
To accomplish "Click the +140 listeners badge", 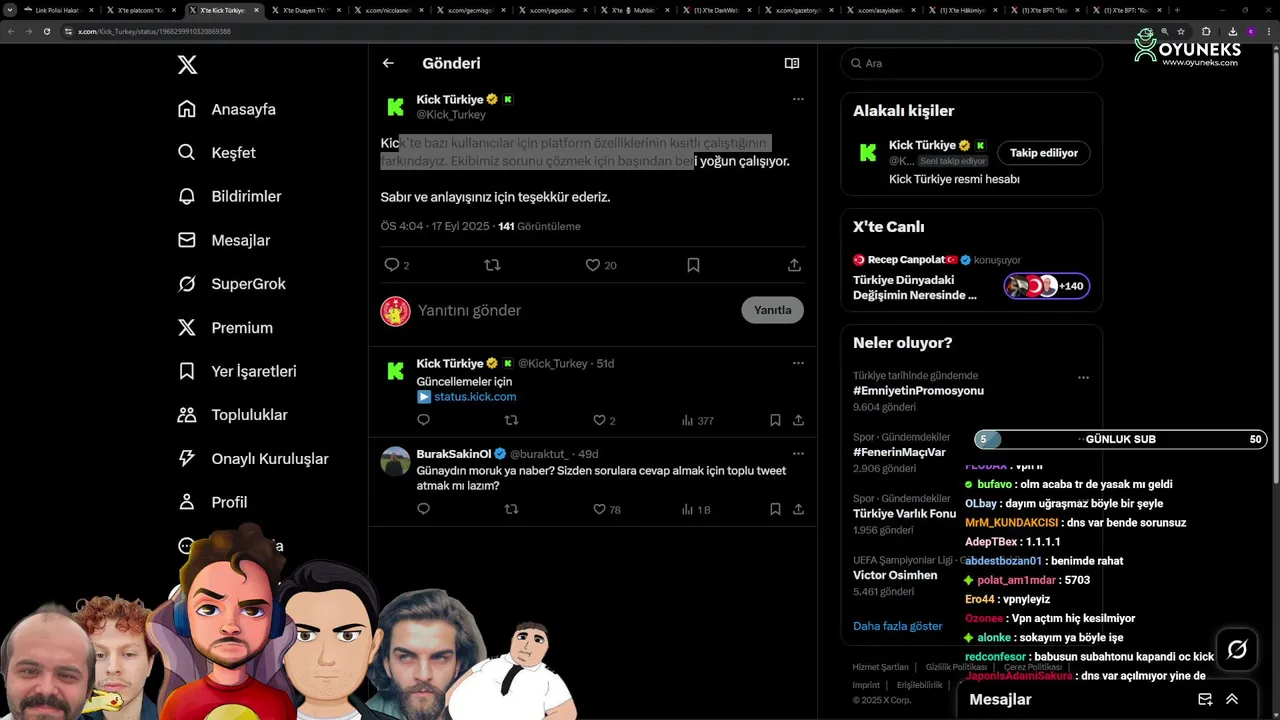I will coord(1047,286).
